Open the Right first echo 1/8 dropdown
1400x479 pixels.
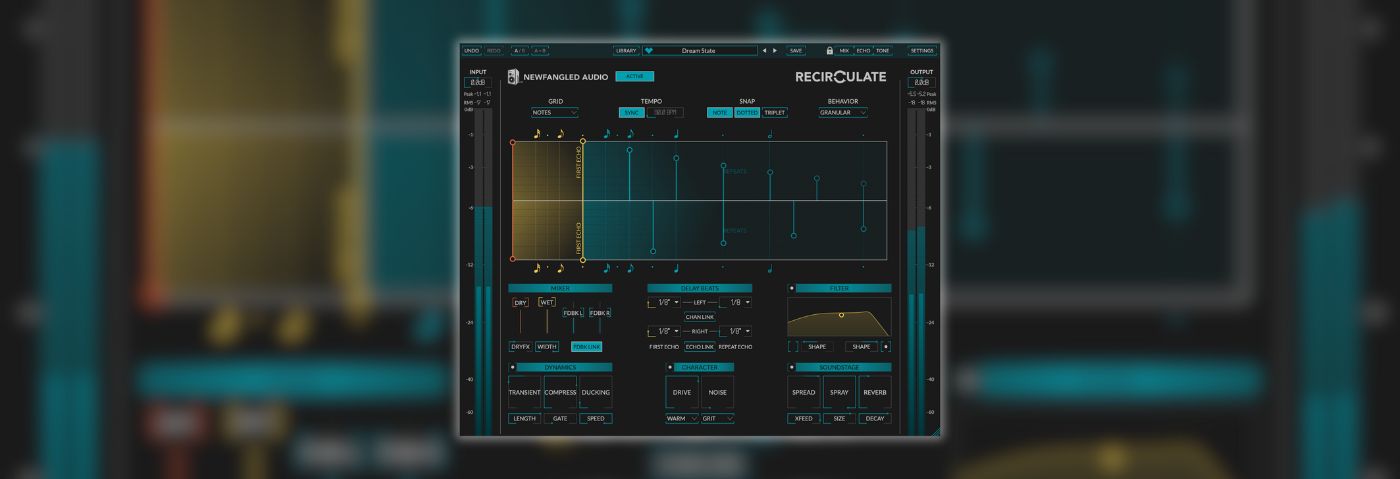[664, 331]
